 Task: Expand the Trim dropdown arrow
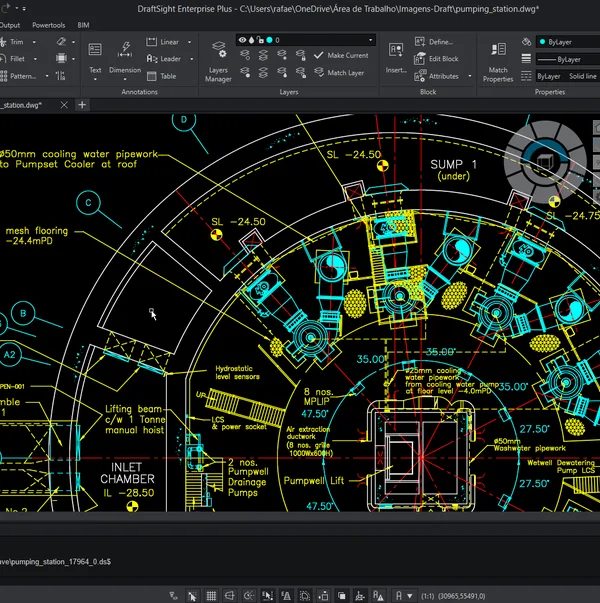[34, 42]
